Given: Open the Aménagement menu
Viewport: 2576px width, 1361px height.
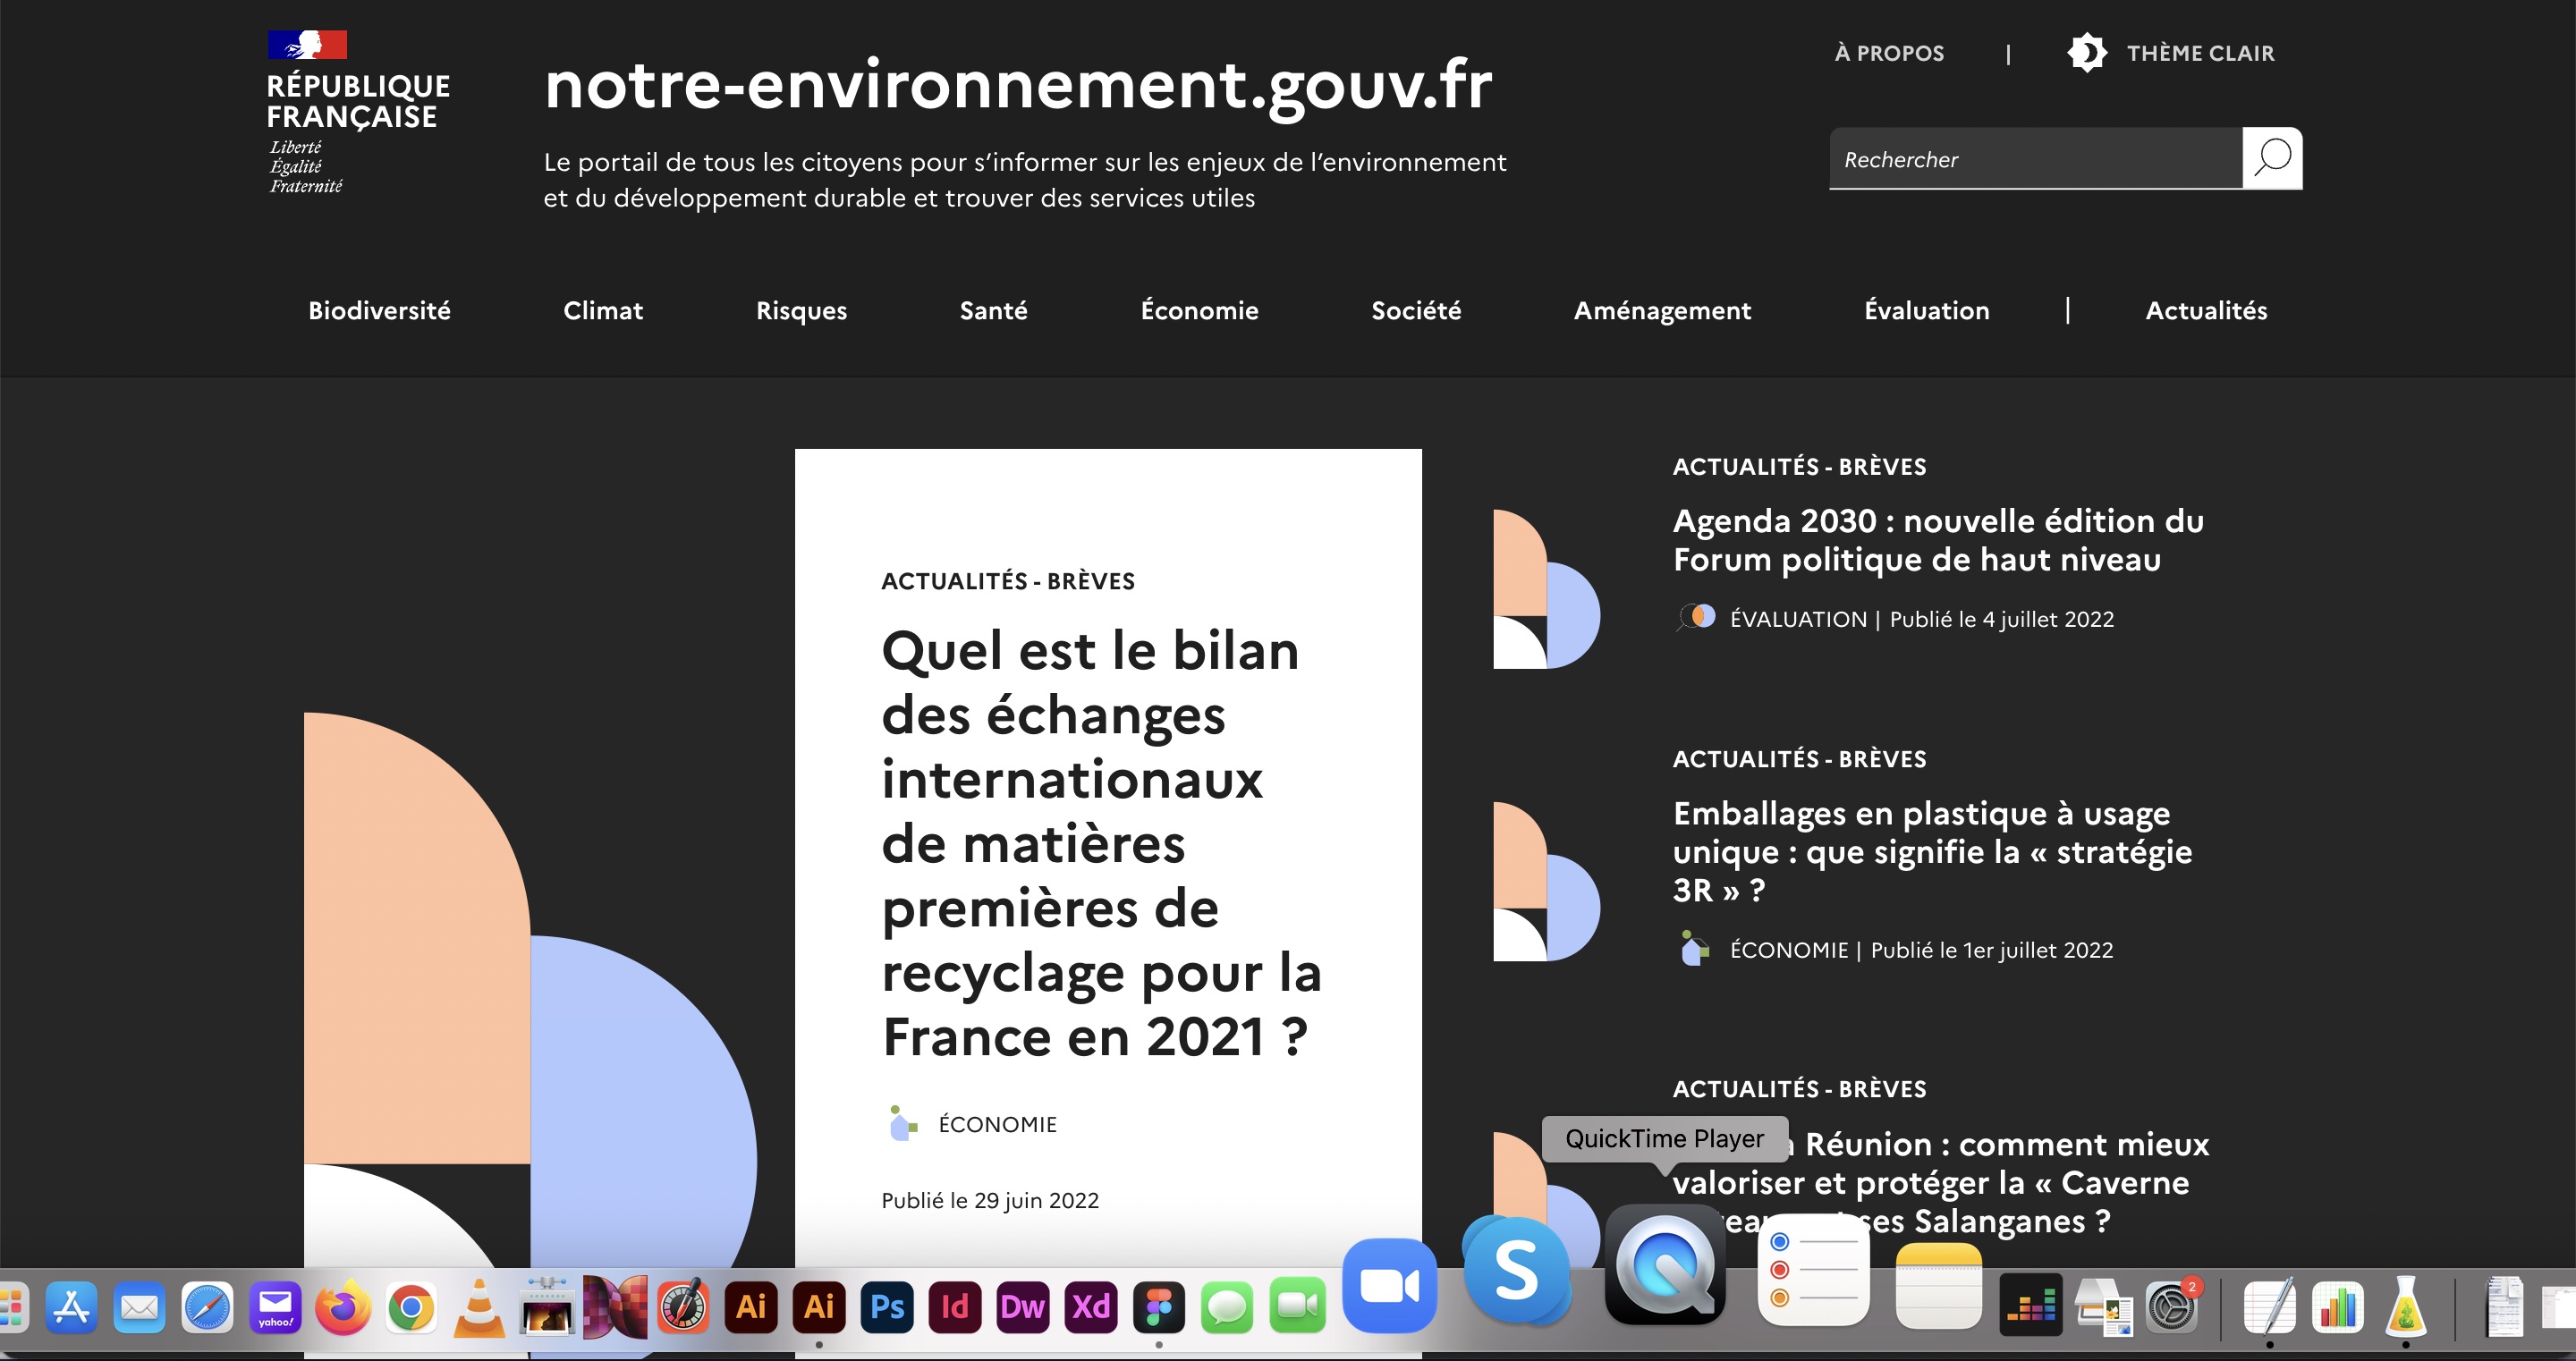Looking at the screenshot, I should tap(1662, 310).
